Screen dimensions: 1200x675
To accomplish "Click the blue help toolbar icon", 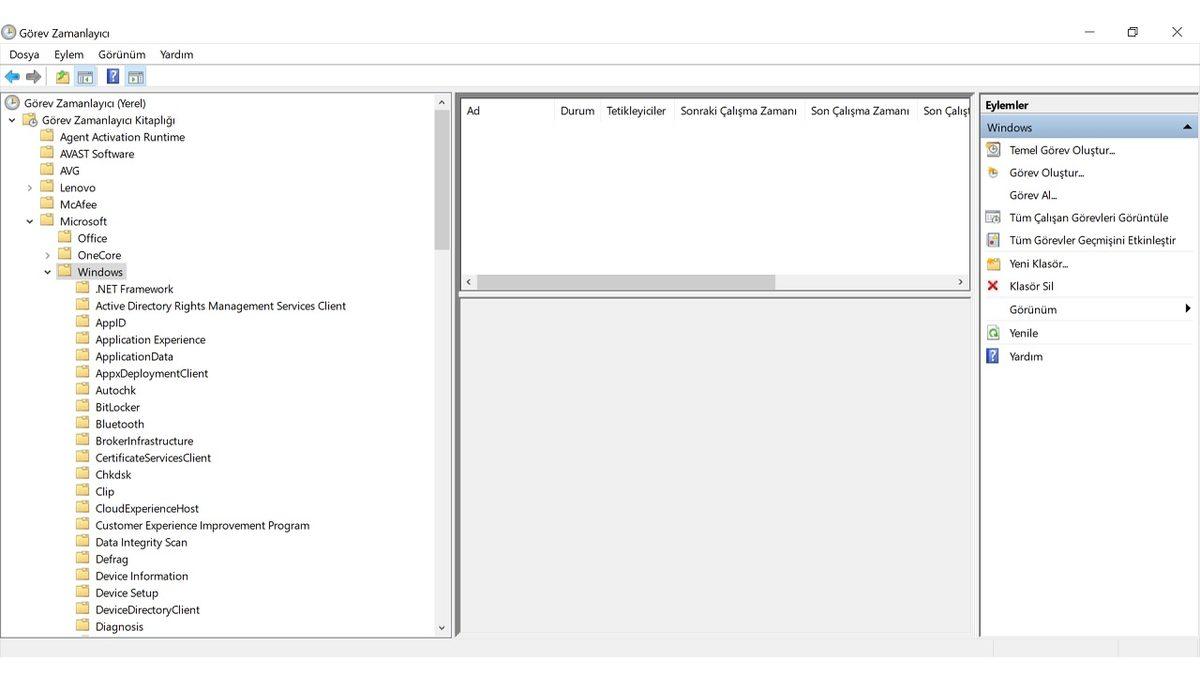I will point(113,77).
